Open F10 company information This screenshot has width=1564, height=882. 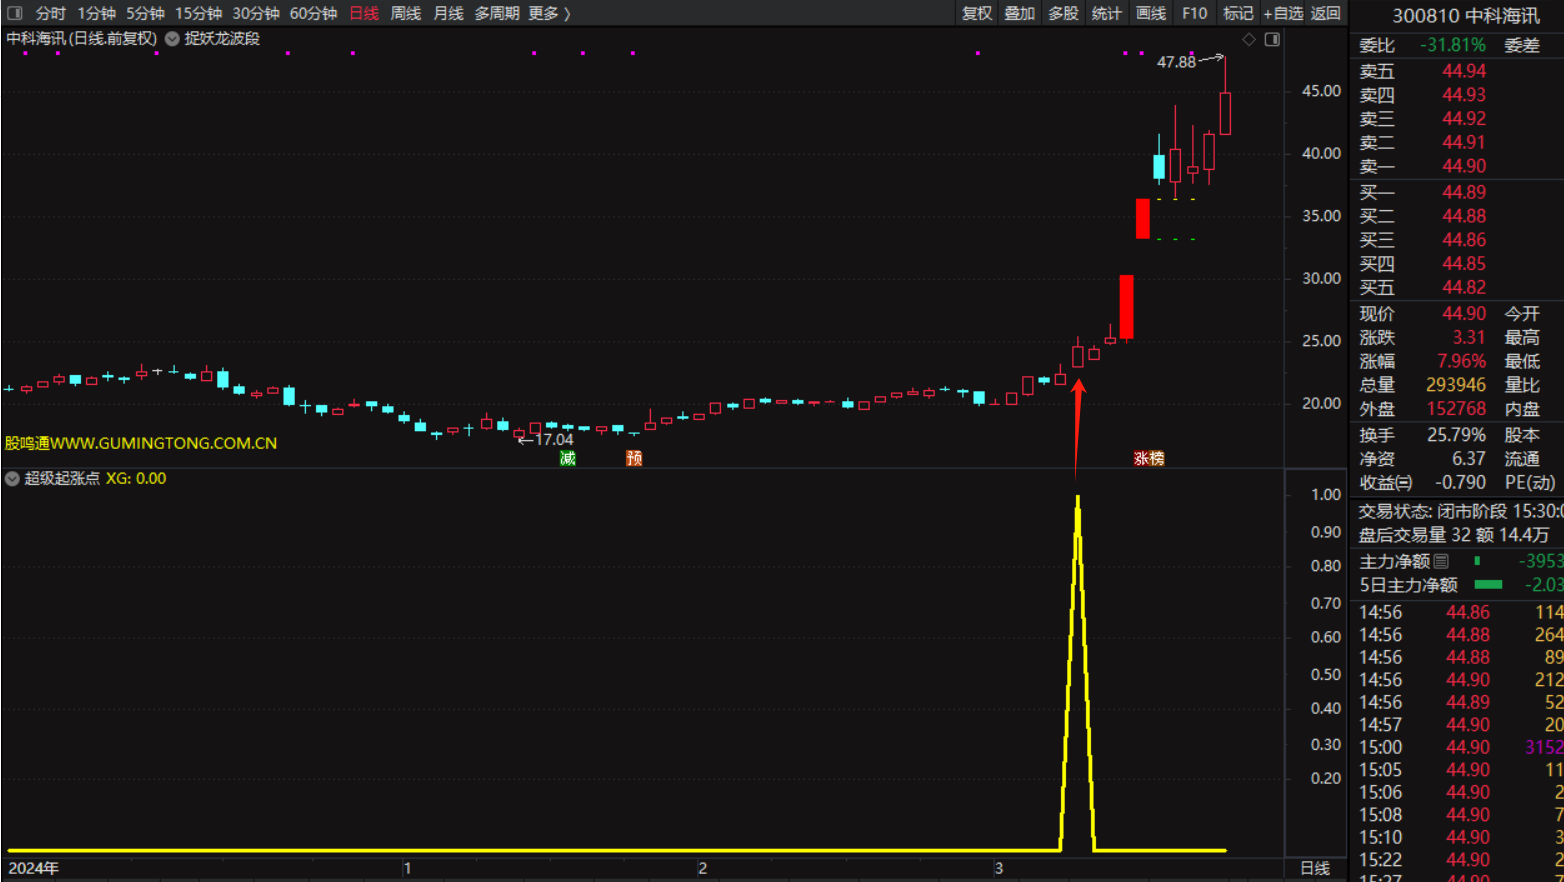(1194, 13)
